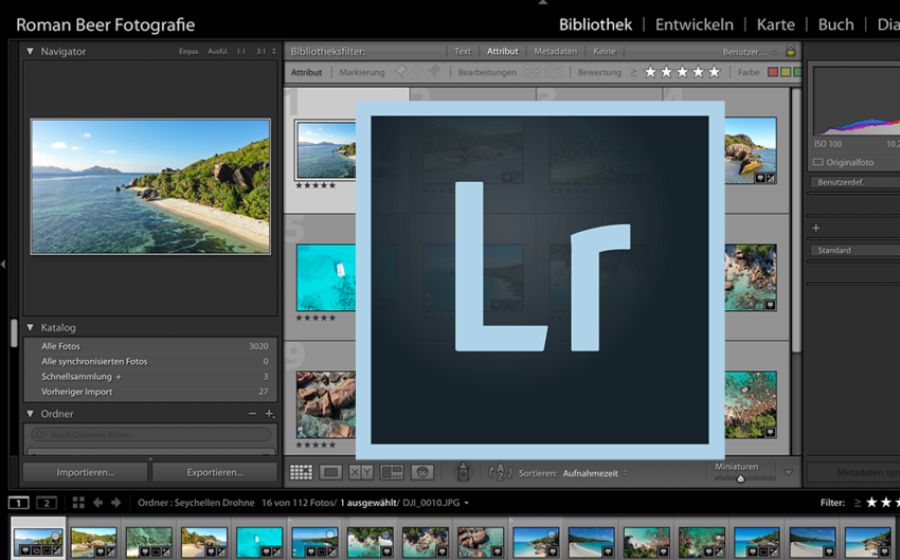Open Survey view in toolbar
Viewport: 900px width, 560px height.
(x=391, y=472)
